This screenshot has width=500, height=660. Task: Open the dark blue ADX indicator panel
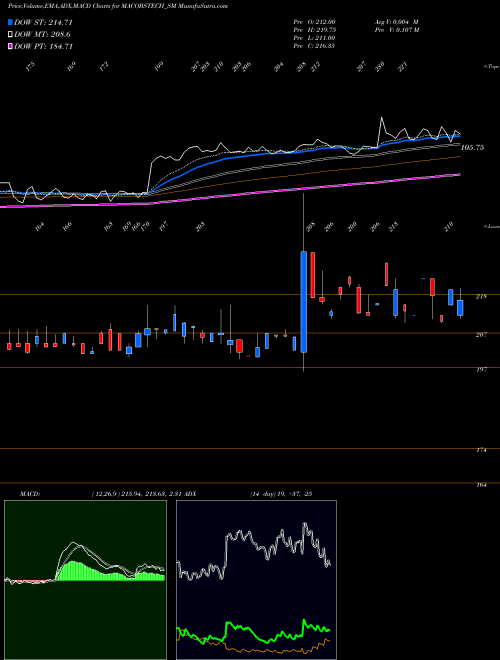[256, 580]
